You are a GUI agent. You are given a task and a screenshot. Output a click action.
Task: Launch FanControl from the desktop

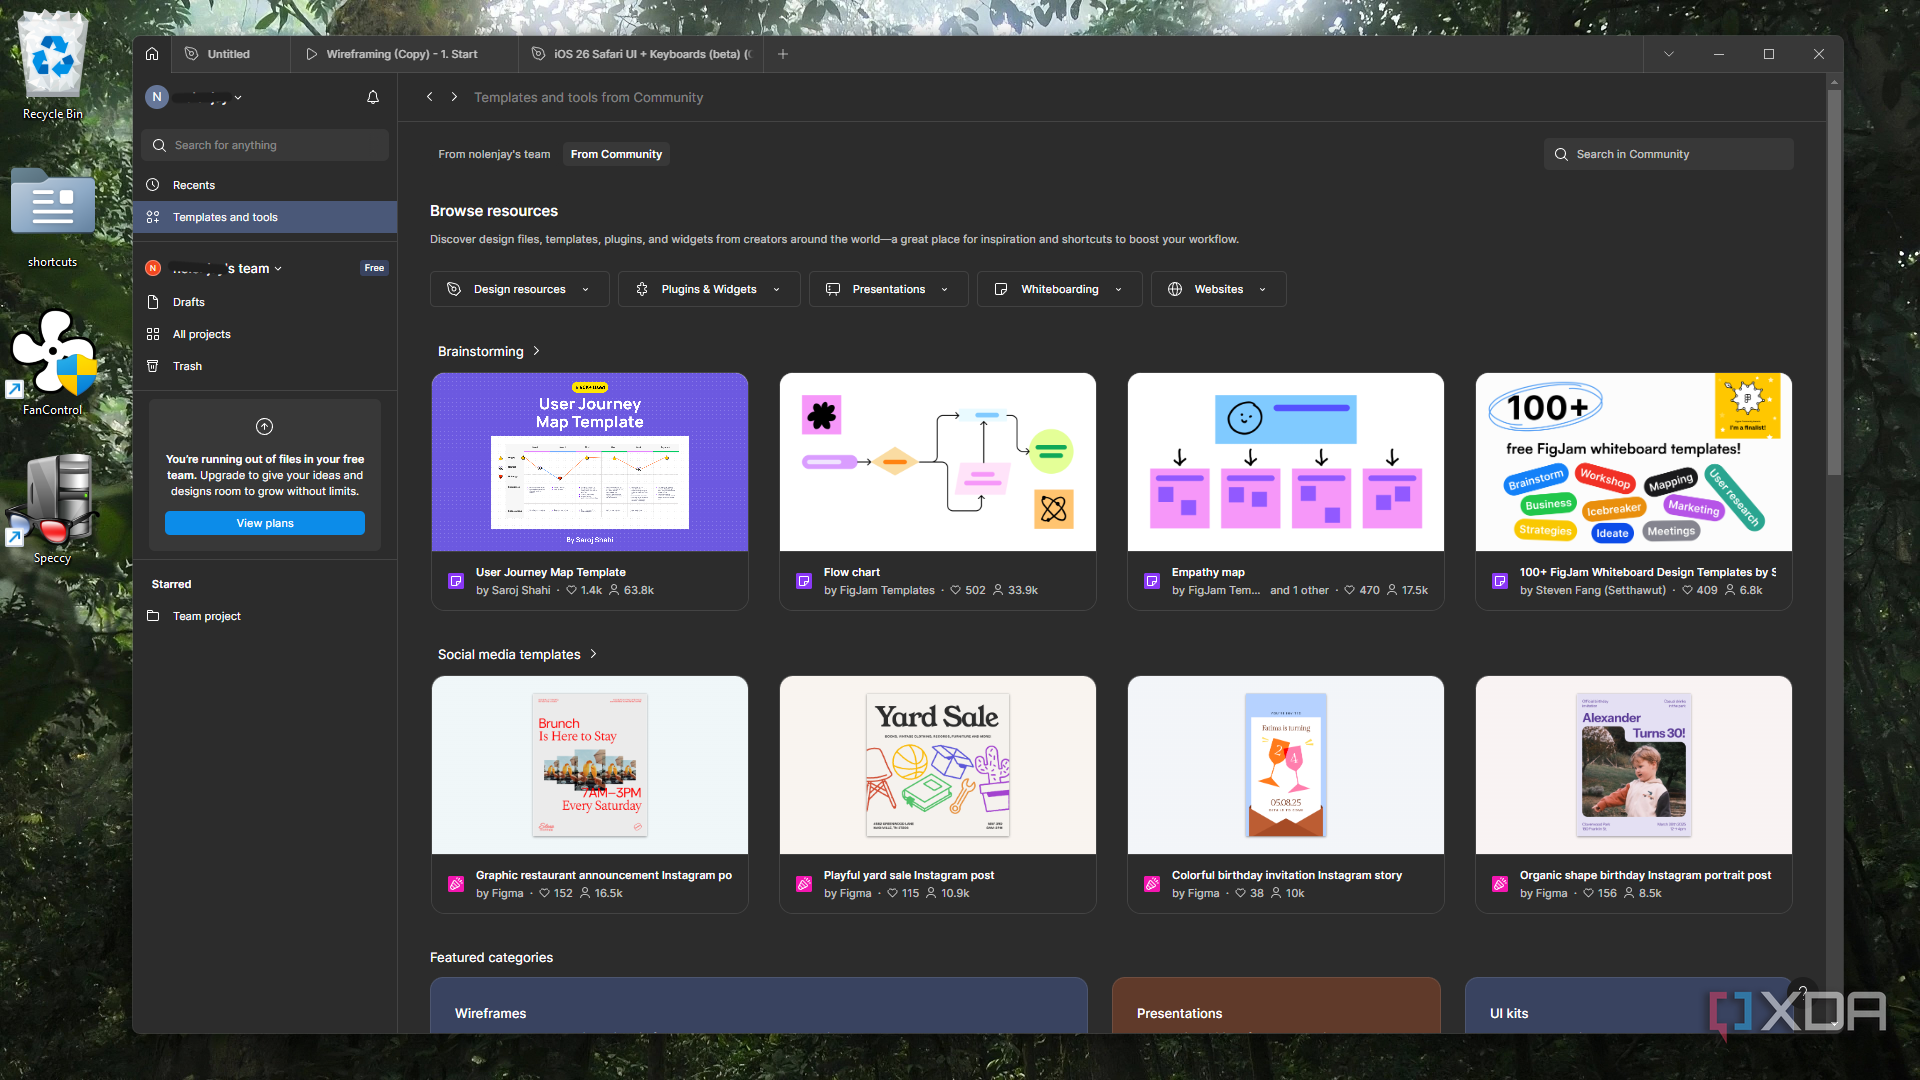click(53, 362)
